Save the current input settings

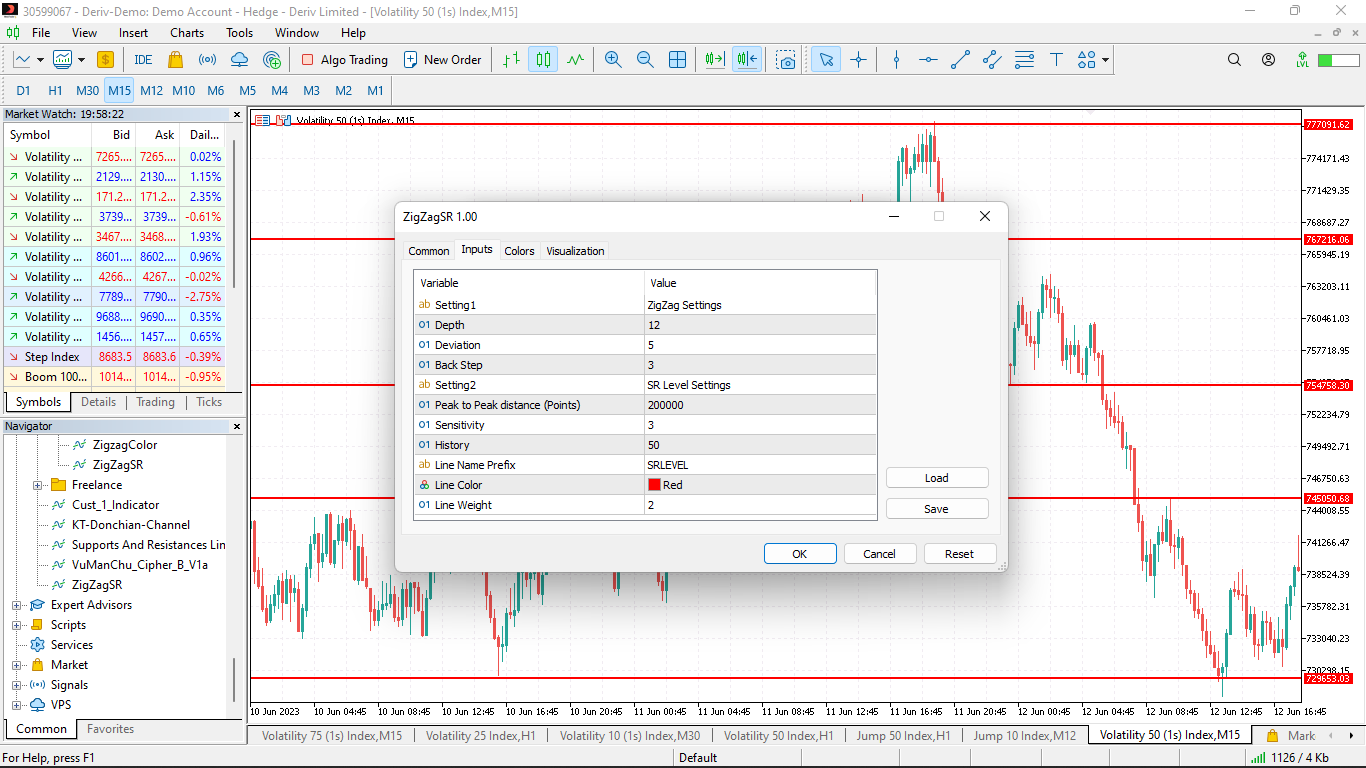(x=937, y=509)
